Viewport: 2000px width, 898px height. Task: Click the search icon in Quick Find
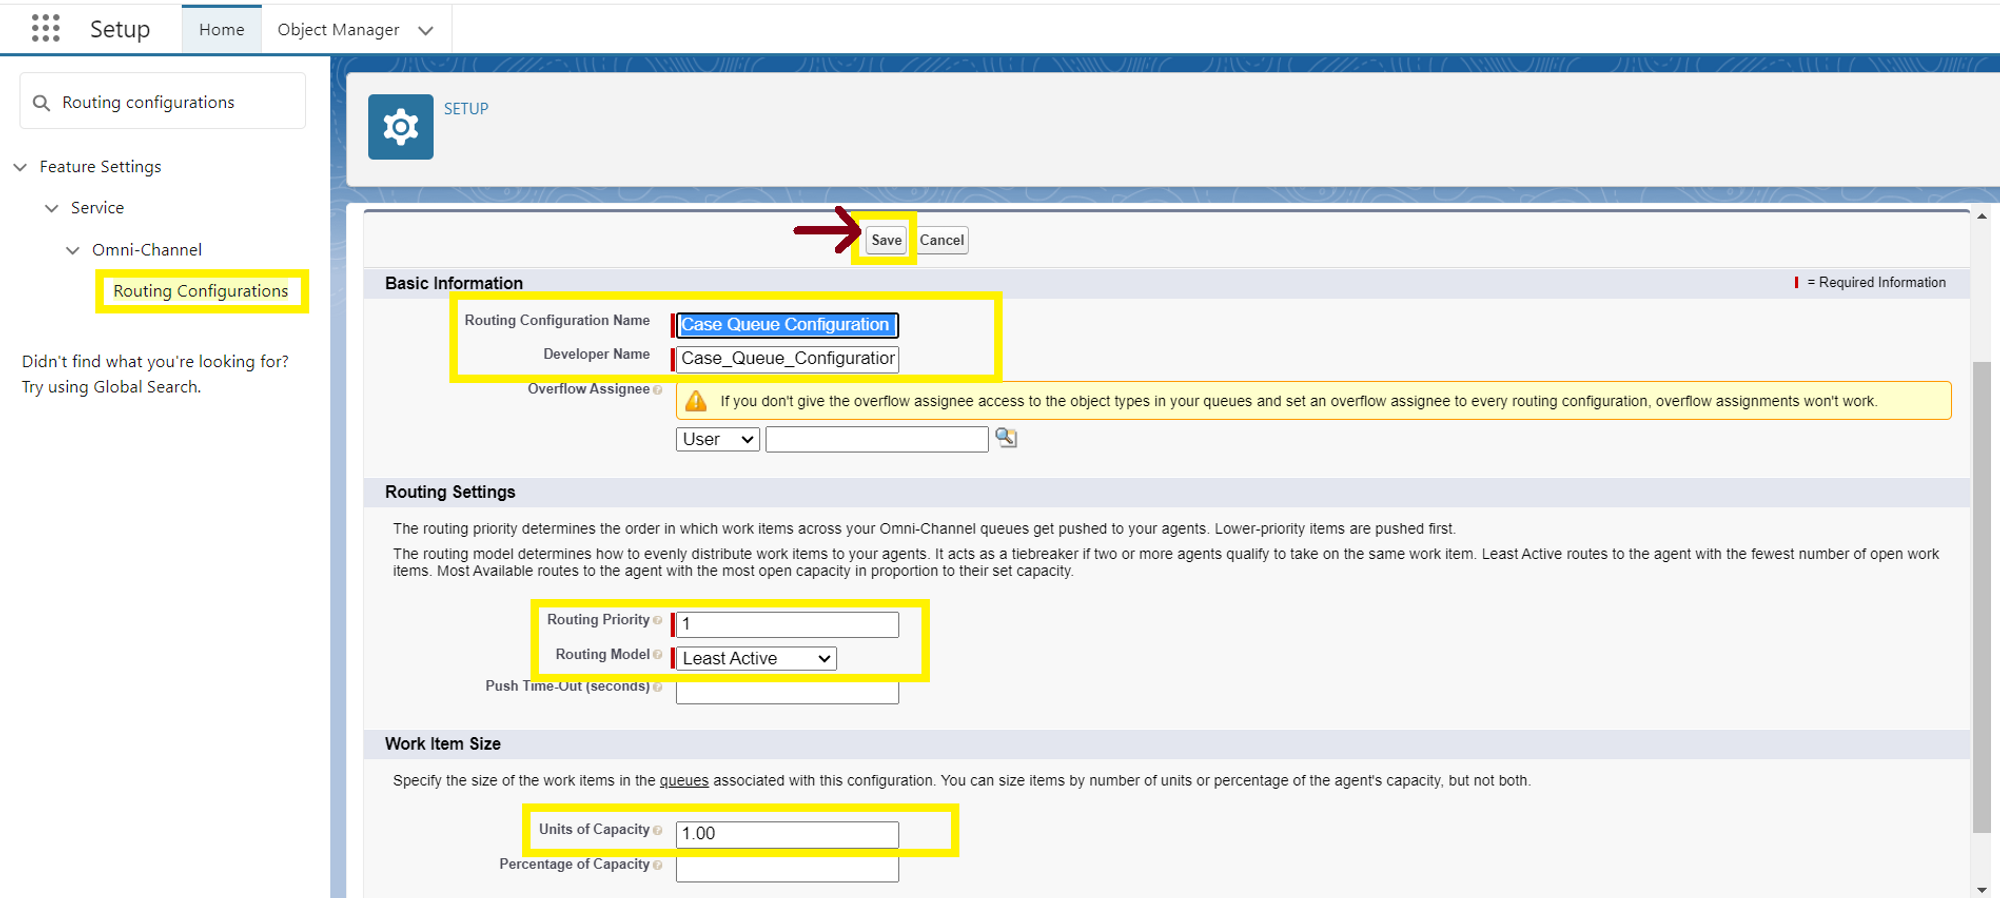(x=41, y=103)
